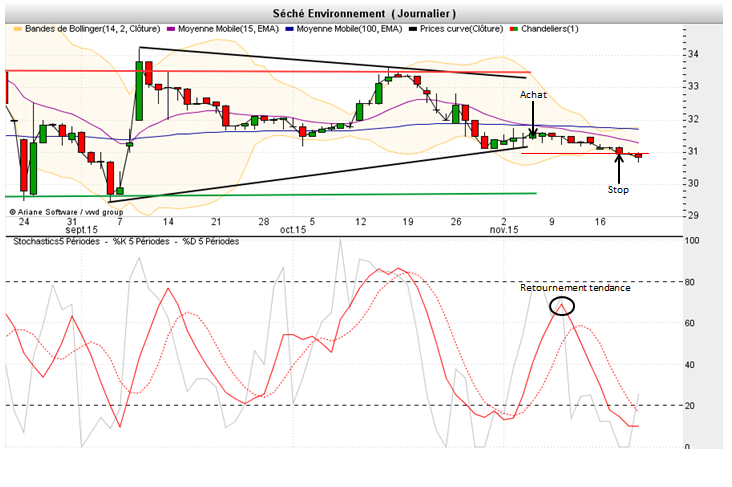Screen dimensions: 732x487
Task: Click the '%D 5 Périodes' indicator label
Action: (x=211, y=241)
